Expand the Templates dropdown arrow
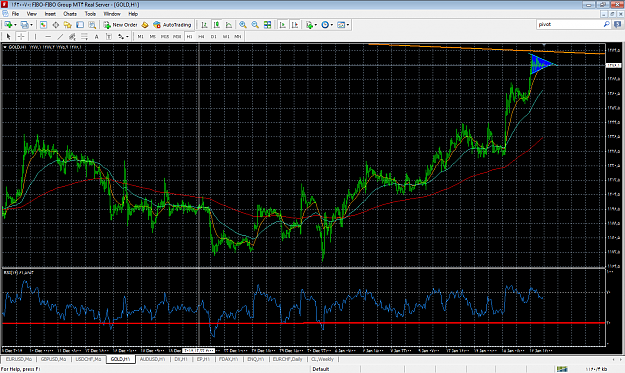Viewport: 625px width, 373px height. pos(348,25)
